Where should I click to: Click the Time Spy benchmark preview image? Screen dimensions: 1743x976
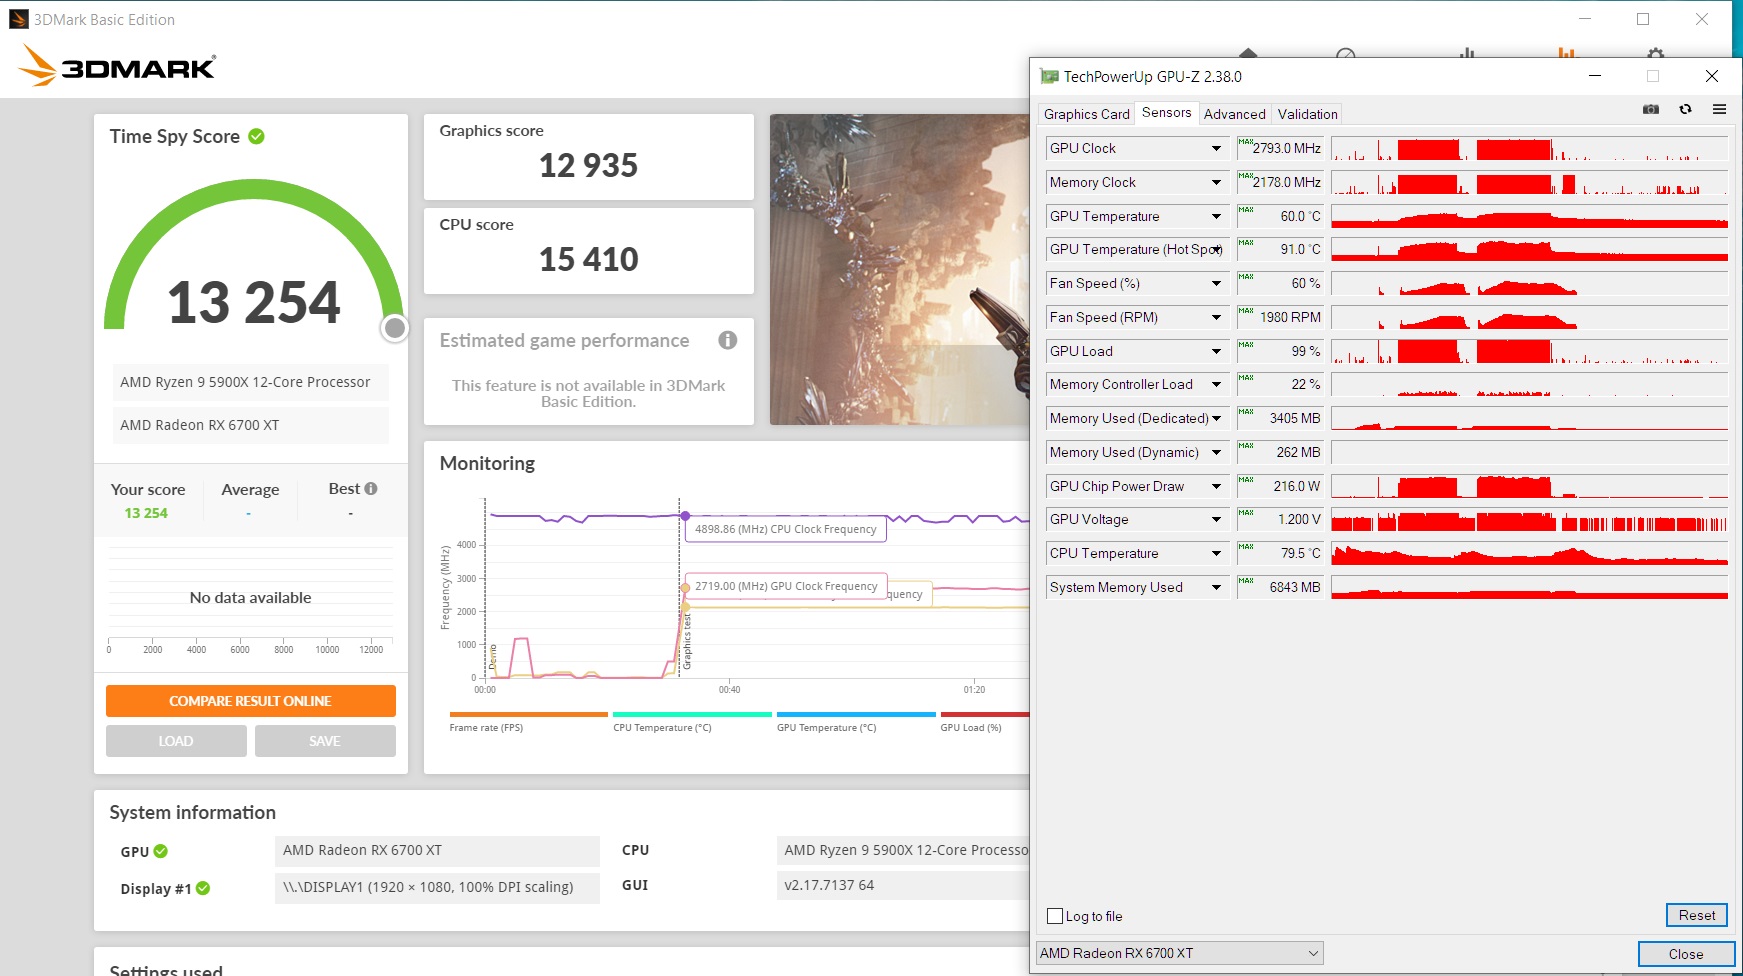tap(900, 269)
